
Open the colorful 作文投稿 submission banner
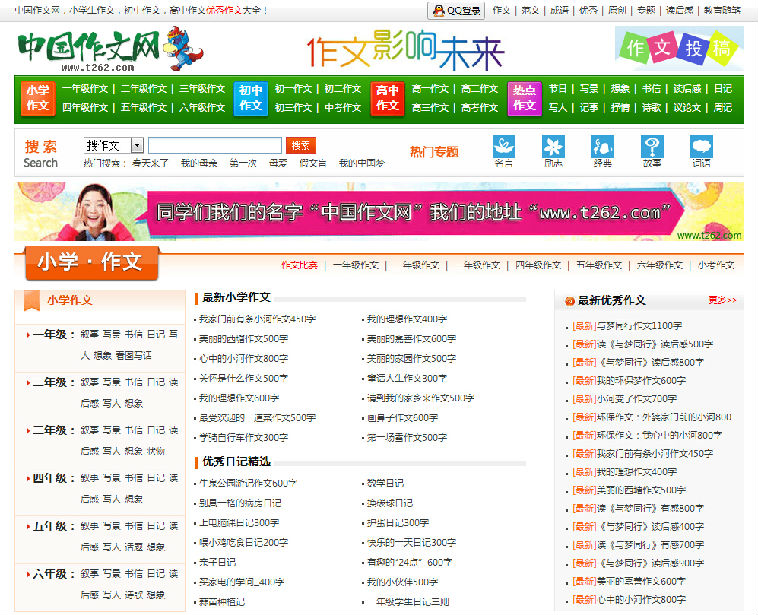coord(679,49)
